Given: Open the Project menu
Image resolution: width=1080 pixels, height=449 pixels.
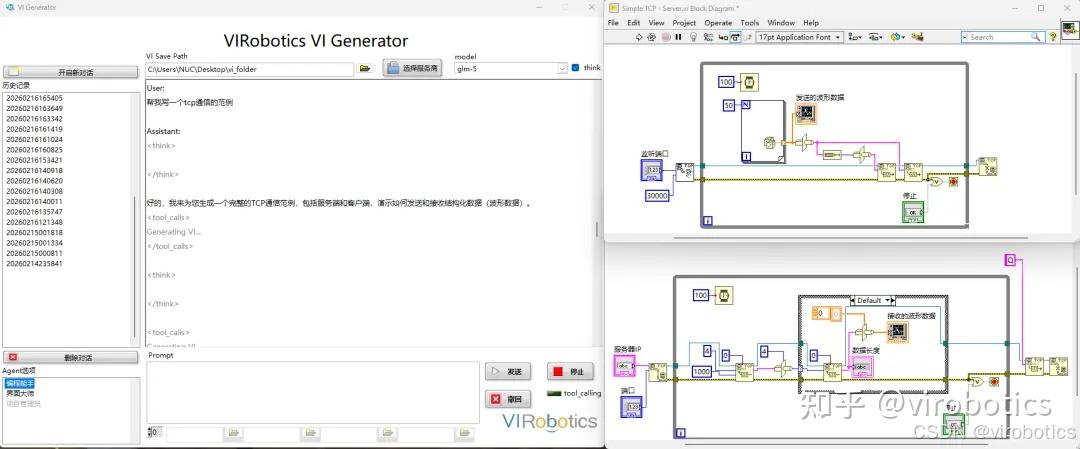Looking at the screenshot, I should click(x=684, y=23).
